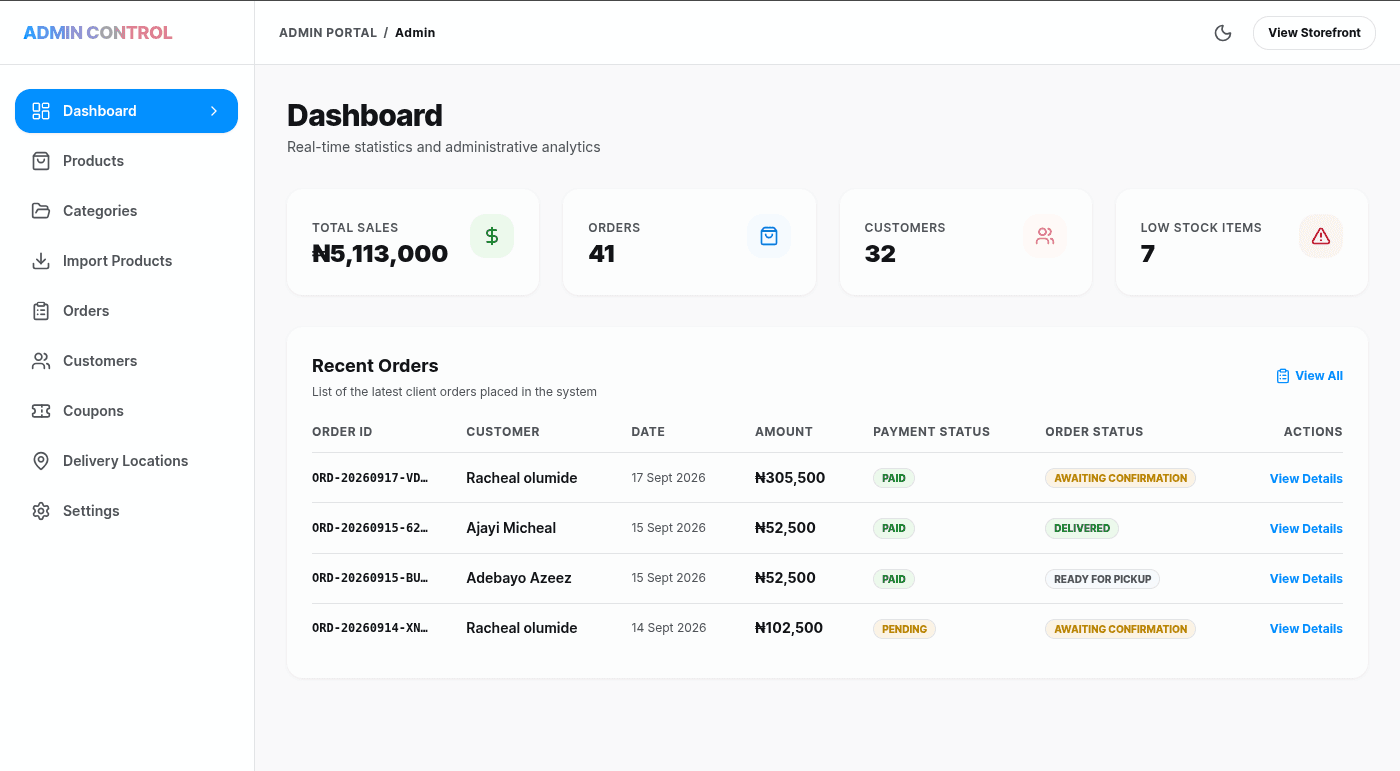The image size is (1400, 771).
Task: Click the AMOUNT column header
Action: click(x=784, y=432)
